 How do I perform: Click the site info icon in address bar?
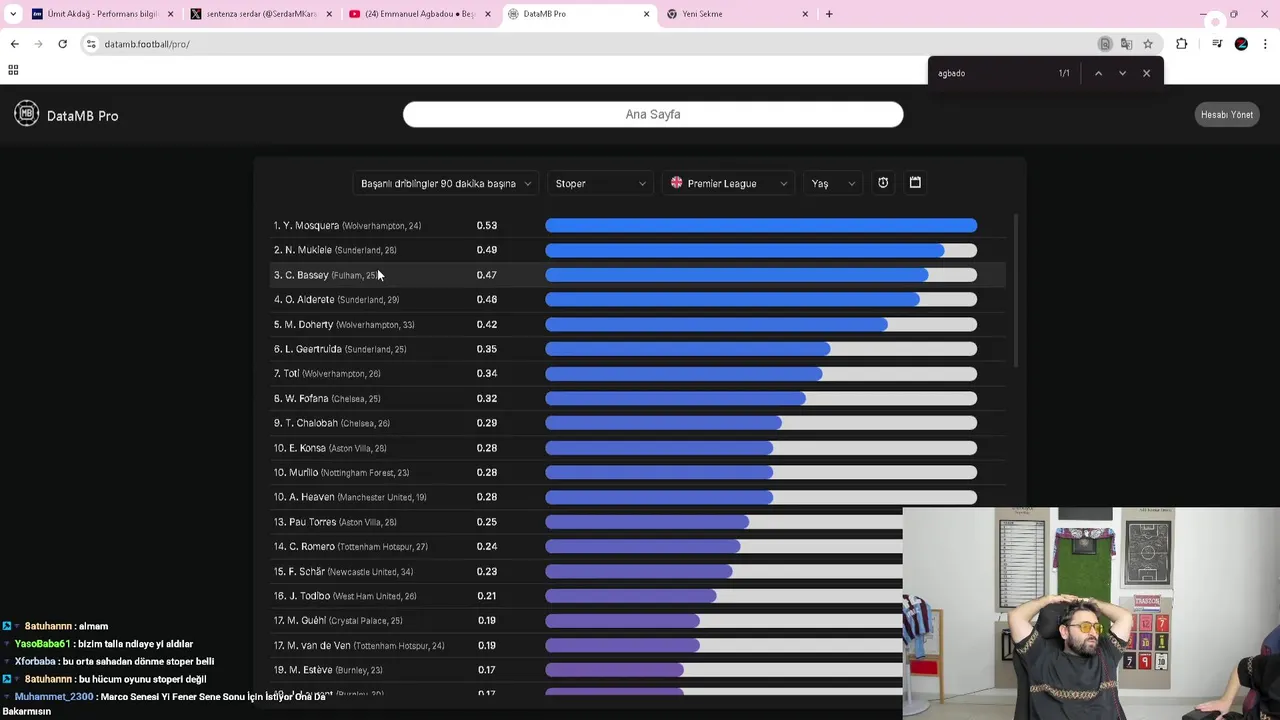(x=91, y=44)
